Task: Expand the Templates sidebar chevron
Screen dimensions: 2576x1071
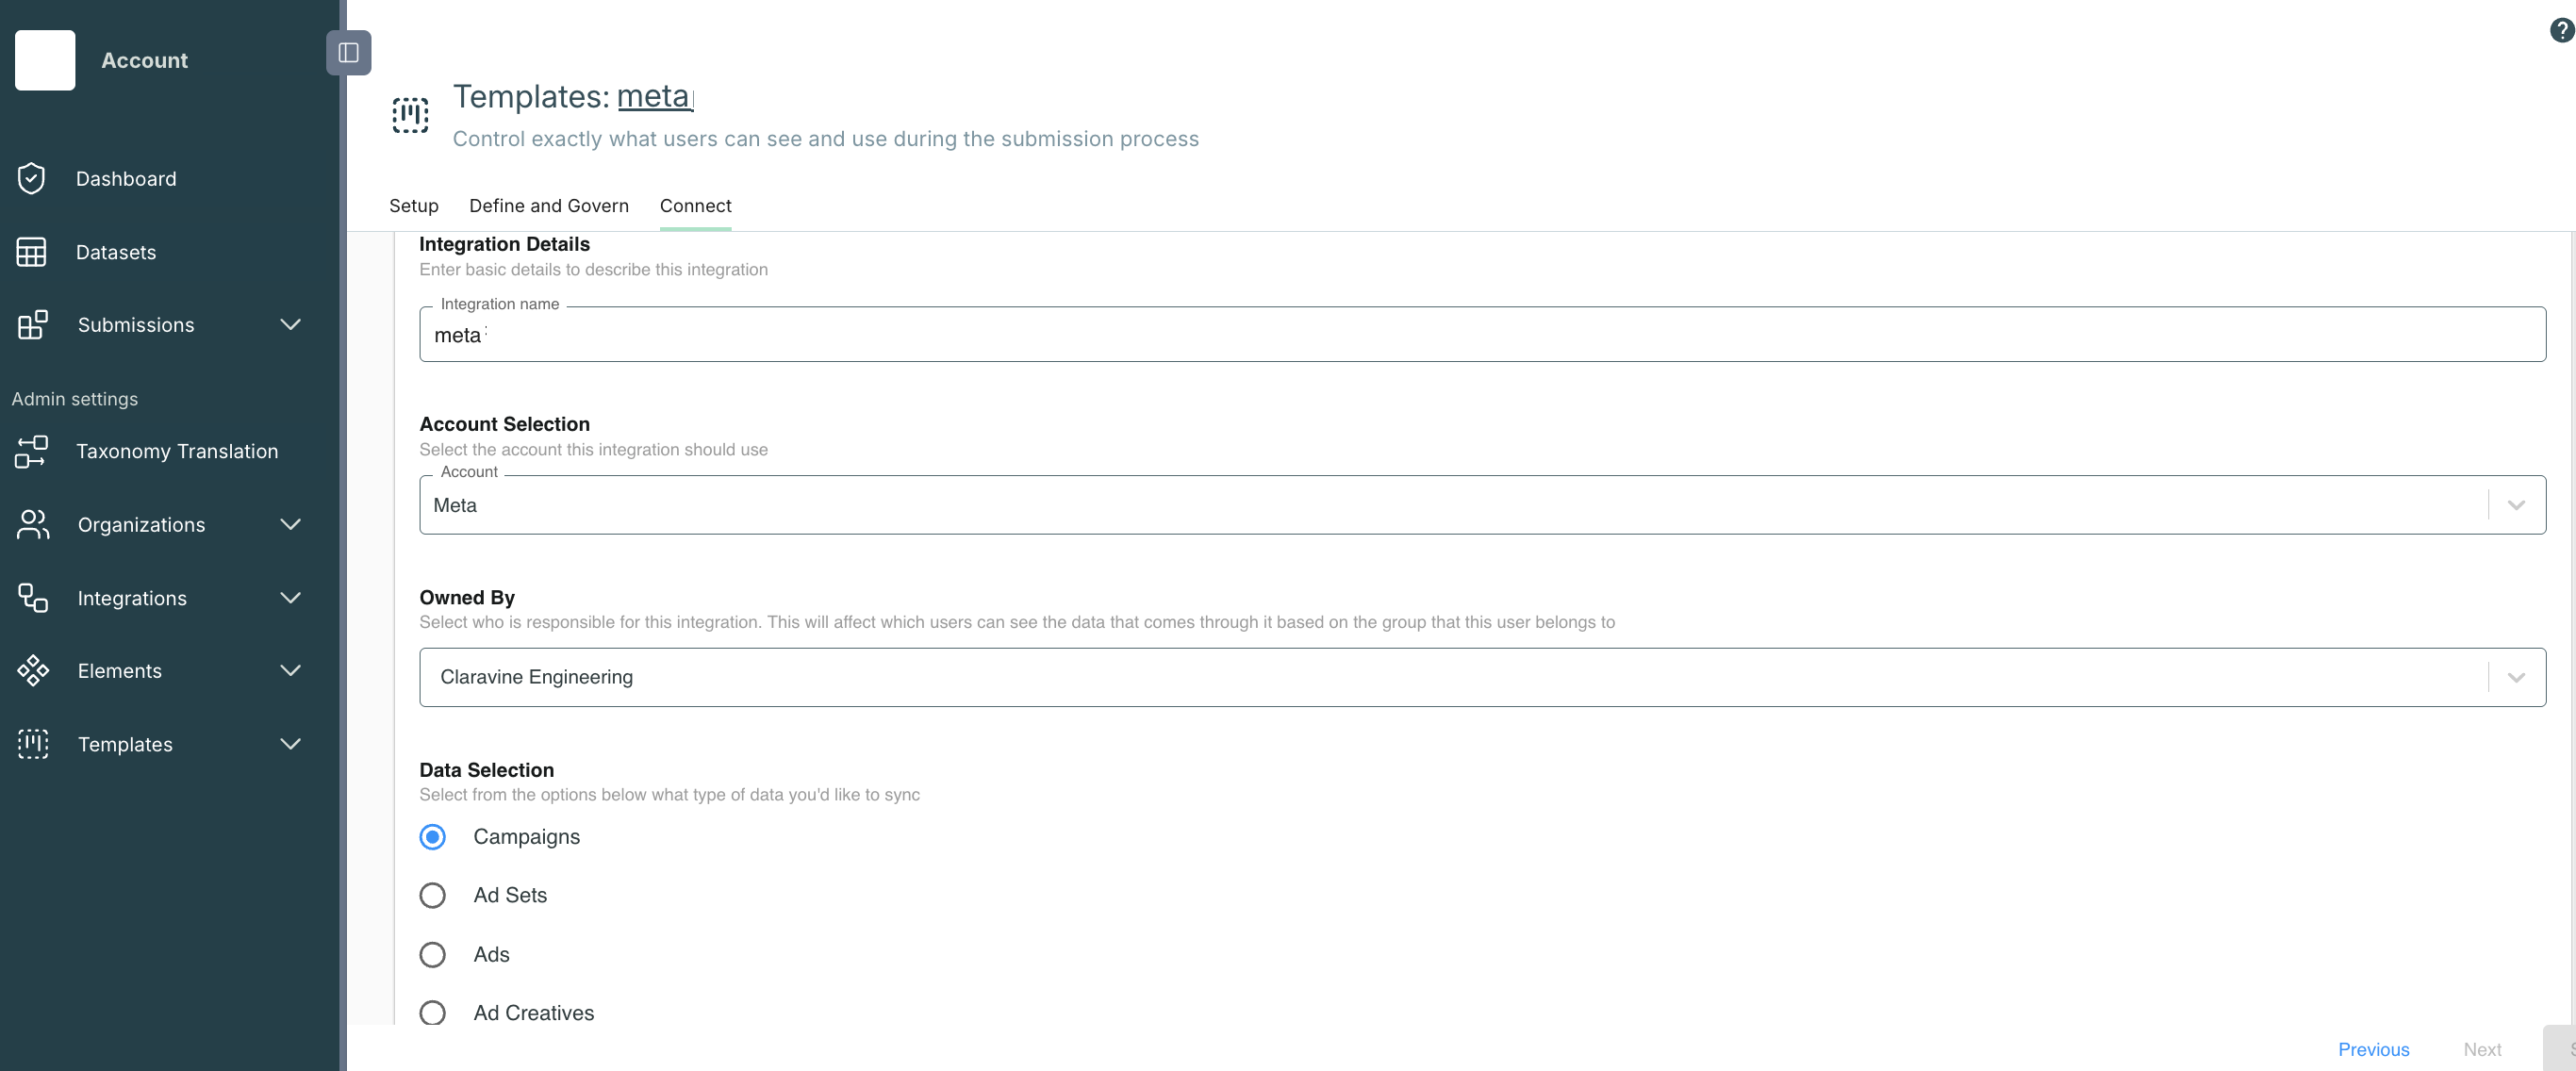Action: coord(290,744)
